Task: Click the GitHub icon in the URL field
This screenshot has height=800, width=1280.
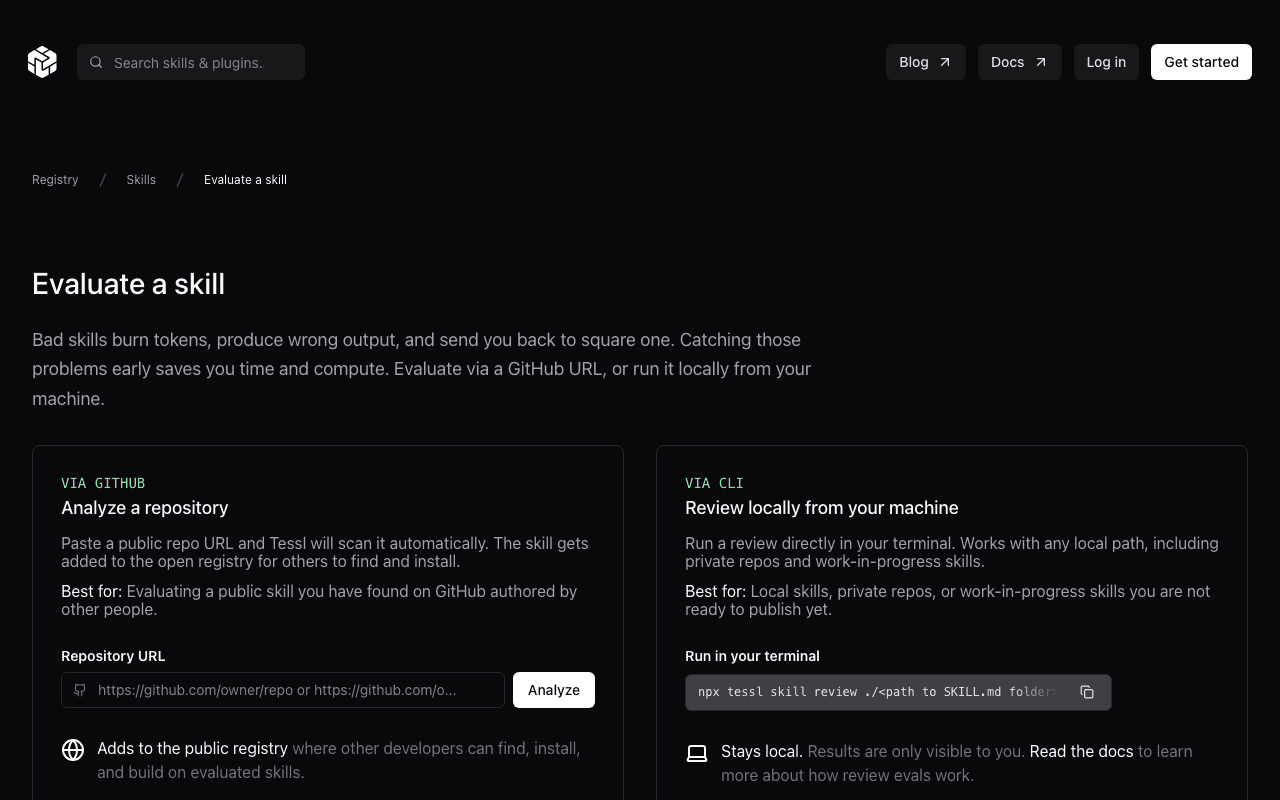Action: coord(80,690)
